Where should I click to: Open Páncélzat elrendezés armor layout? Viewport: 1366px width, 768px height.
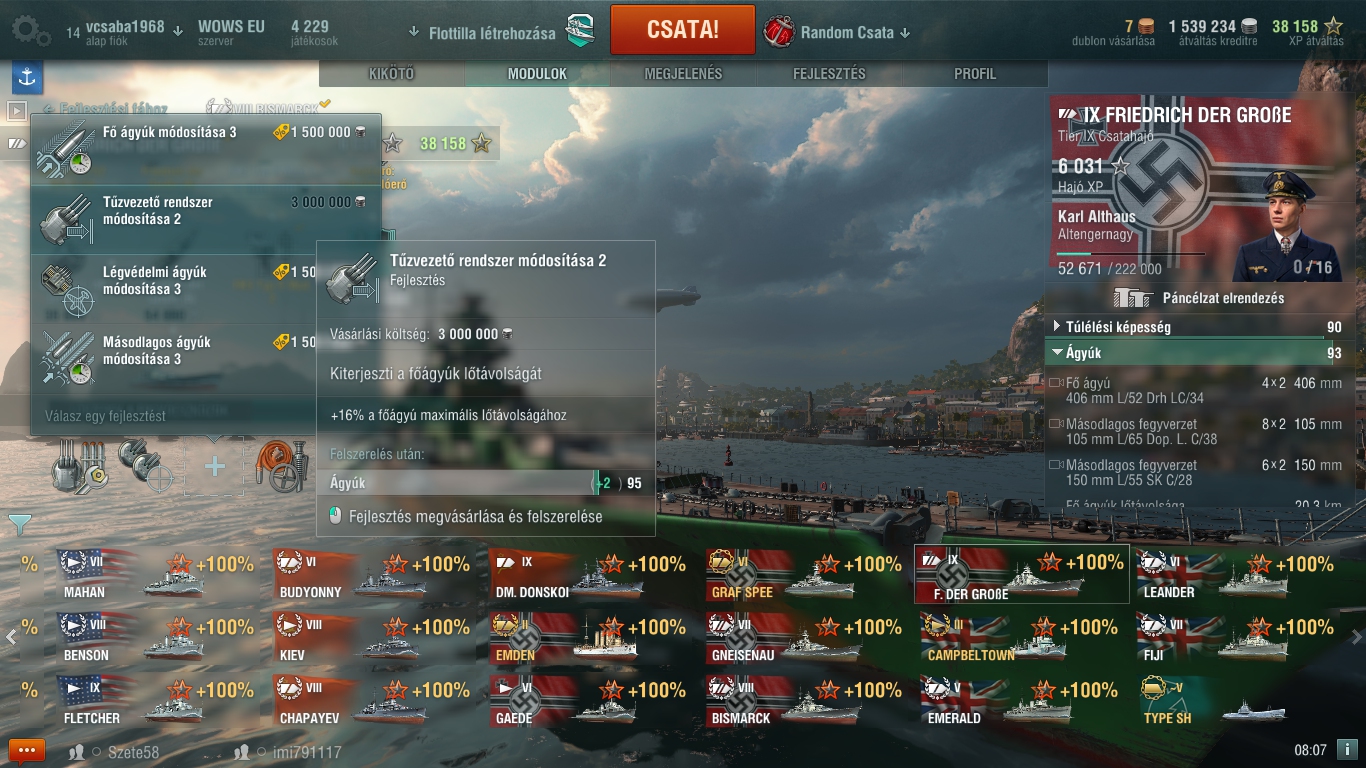pos(1198,298)
